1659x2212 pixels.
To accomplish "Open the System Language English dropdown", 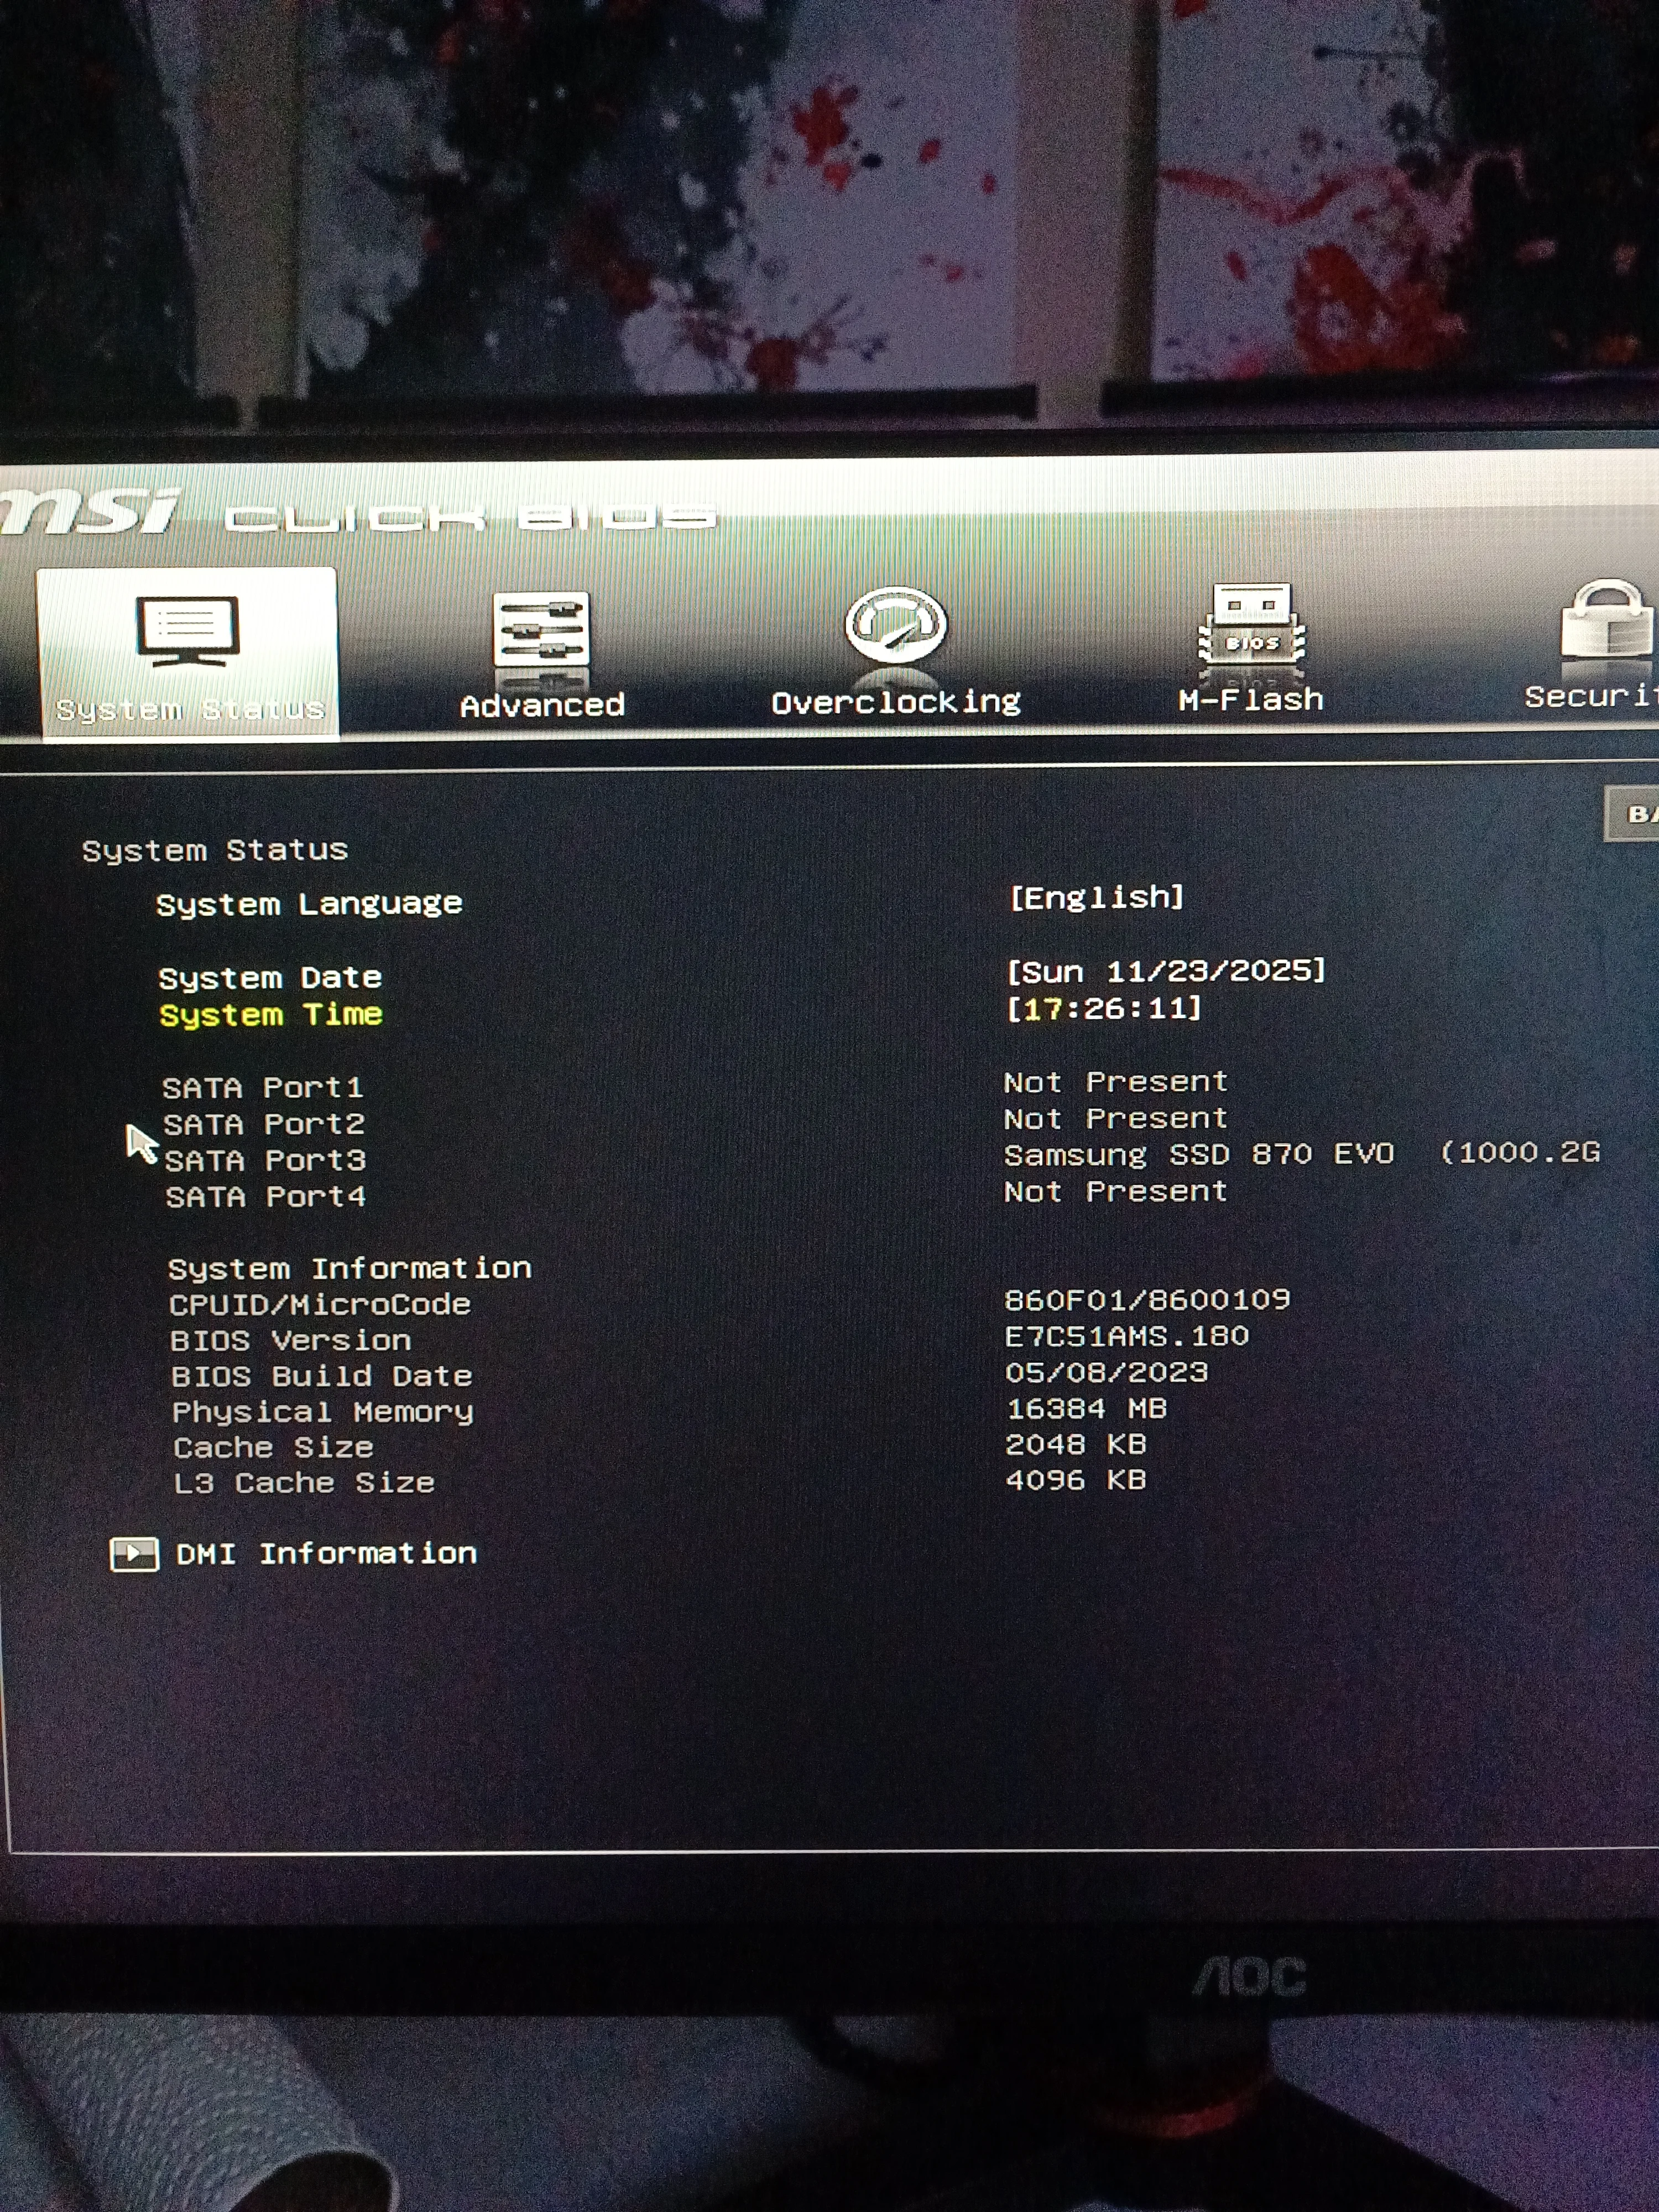I will point(1096,897).
